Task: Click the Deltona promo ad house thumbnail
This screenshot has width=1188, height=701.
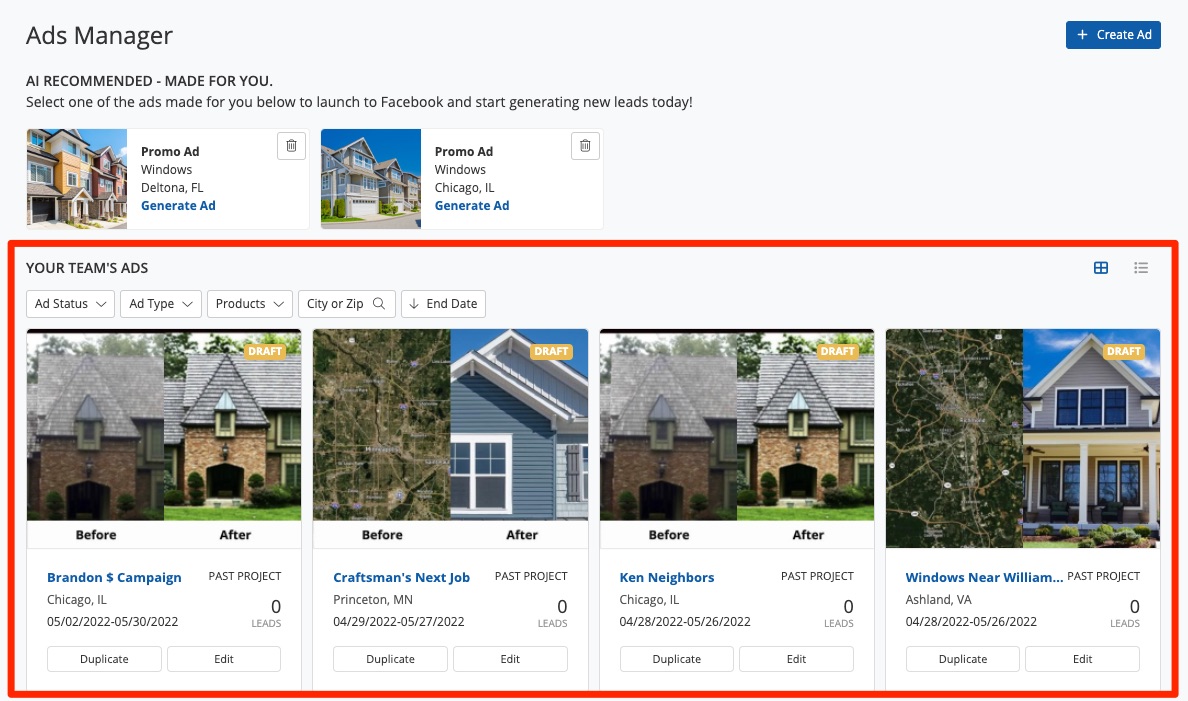Action: [77, 179]
